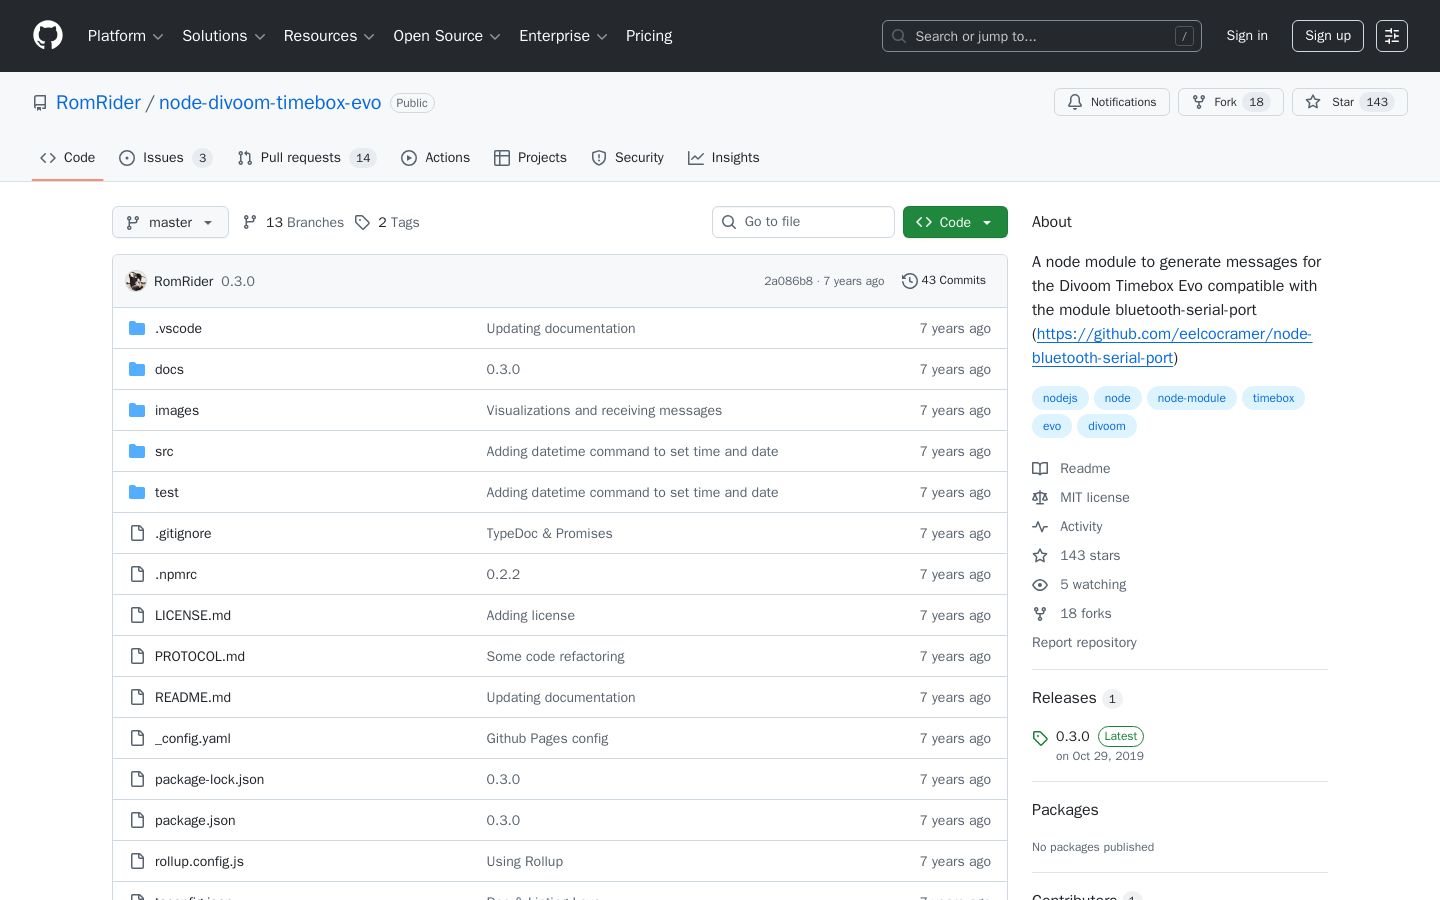Viewport: 1440px width, 900px height.
Task: Click the Pricing link in header
Action: pyautogui.click(x=649, y=36)
